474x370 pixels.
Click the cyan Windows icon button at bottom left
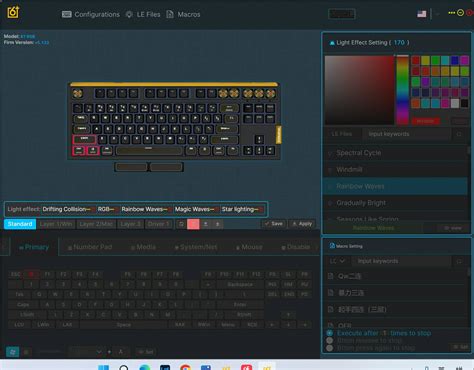point(12,352)
